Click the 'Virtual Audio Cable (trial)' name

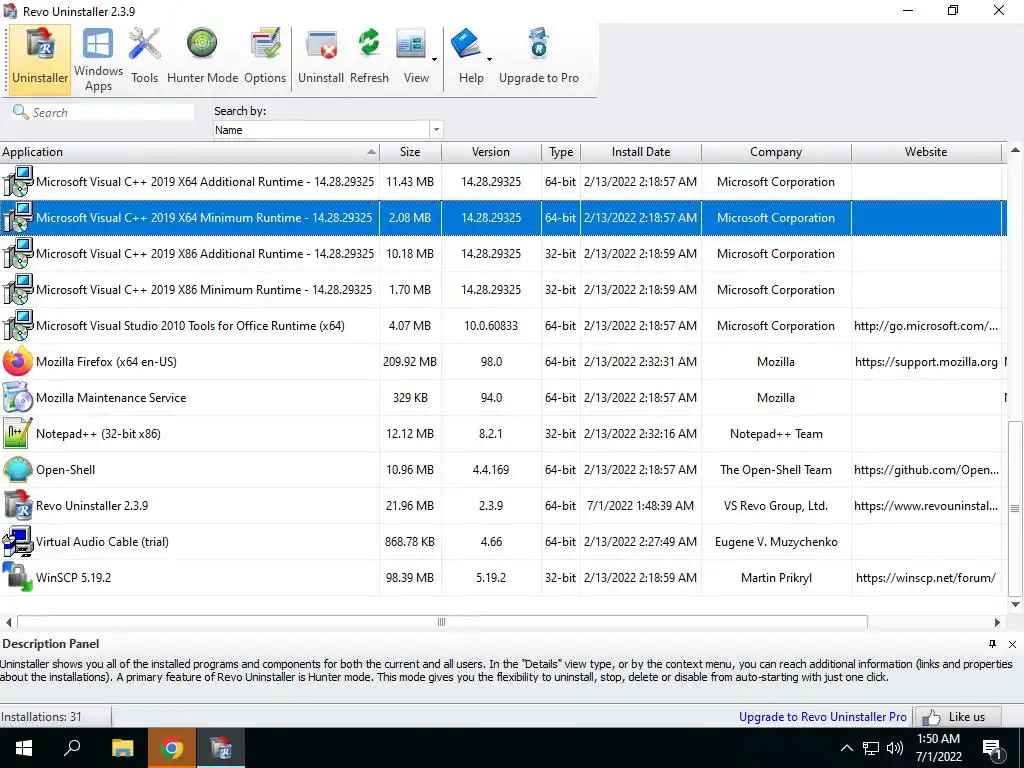click(x=103, y=541)
